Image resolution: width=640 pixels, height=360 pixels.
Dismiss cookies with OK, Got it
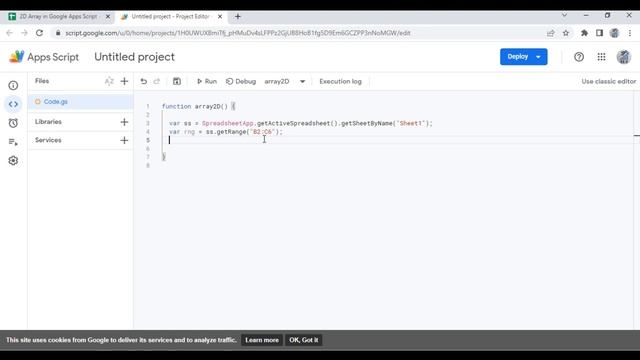click(x=304, y=340)
